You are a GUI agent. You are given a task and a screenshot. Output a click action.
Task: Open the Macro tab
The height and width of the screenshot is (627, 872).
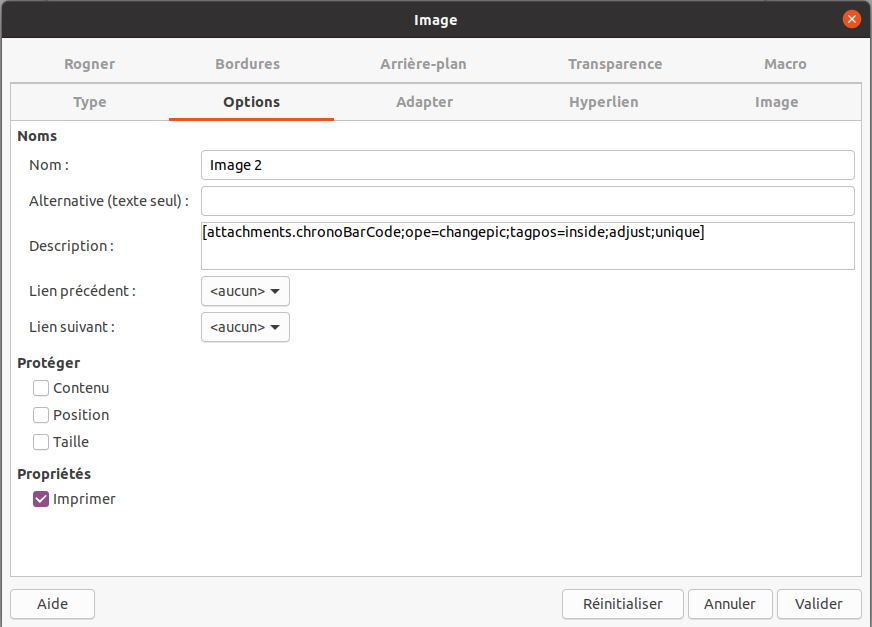click(x=785, y=64)
